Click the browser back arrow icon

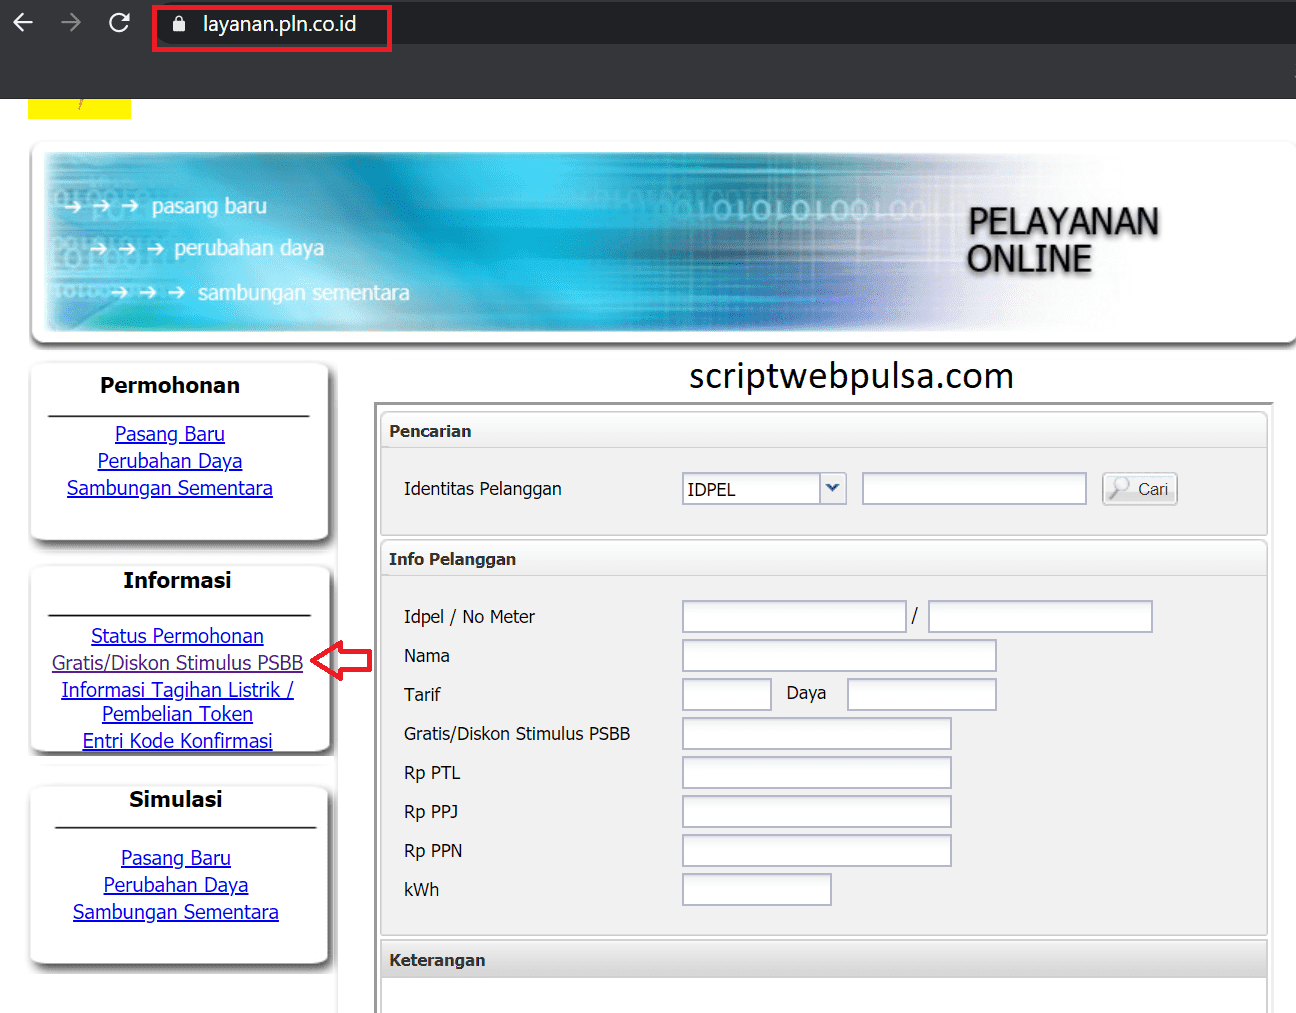(22, 22)
